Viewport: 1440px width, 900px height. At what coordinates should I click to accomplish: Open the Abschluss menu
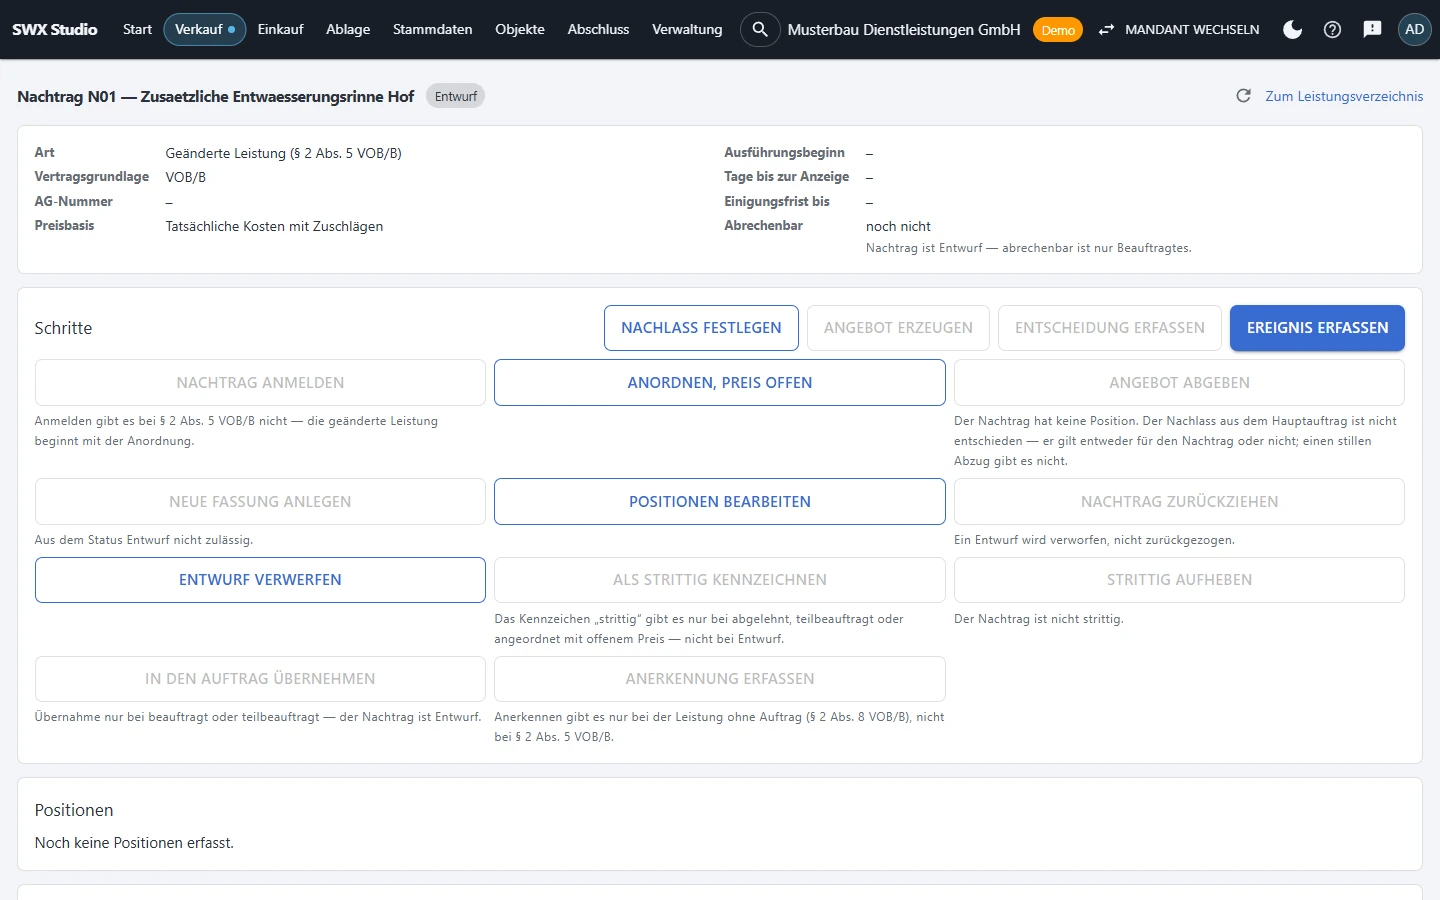pos(598,29)
